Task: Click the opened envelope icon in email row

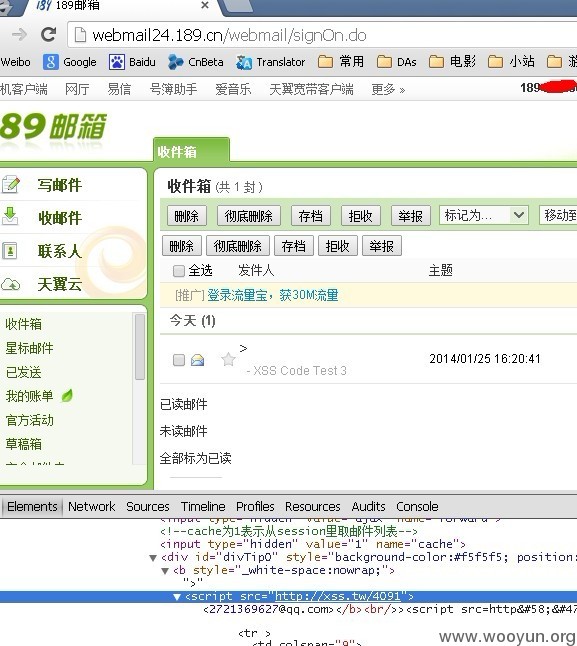Action: 198,360
